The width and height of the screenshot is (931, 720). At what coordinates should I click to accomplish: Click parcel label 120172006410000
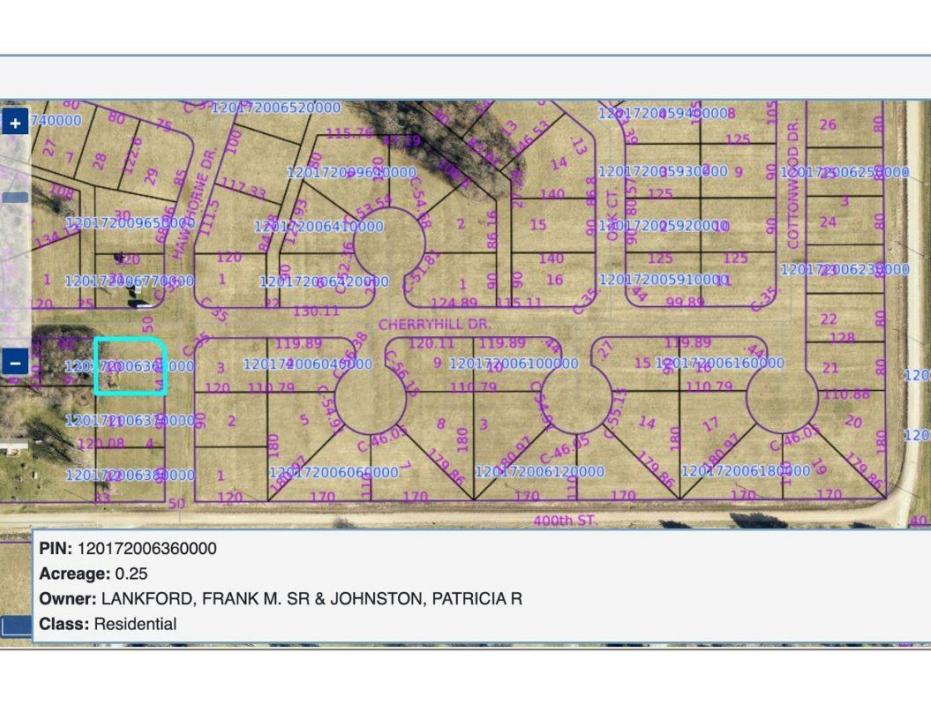[319, 227]
